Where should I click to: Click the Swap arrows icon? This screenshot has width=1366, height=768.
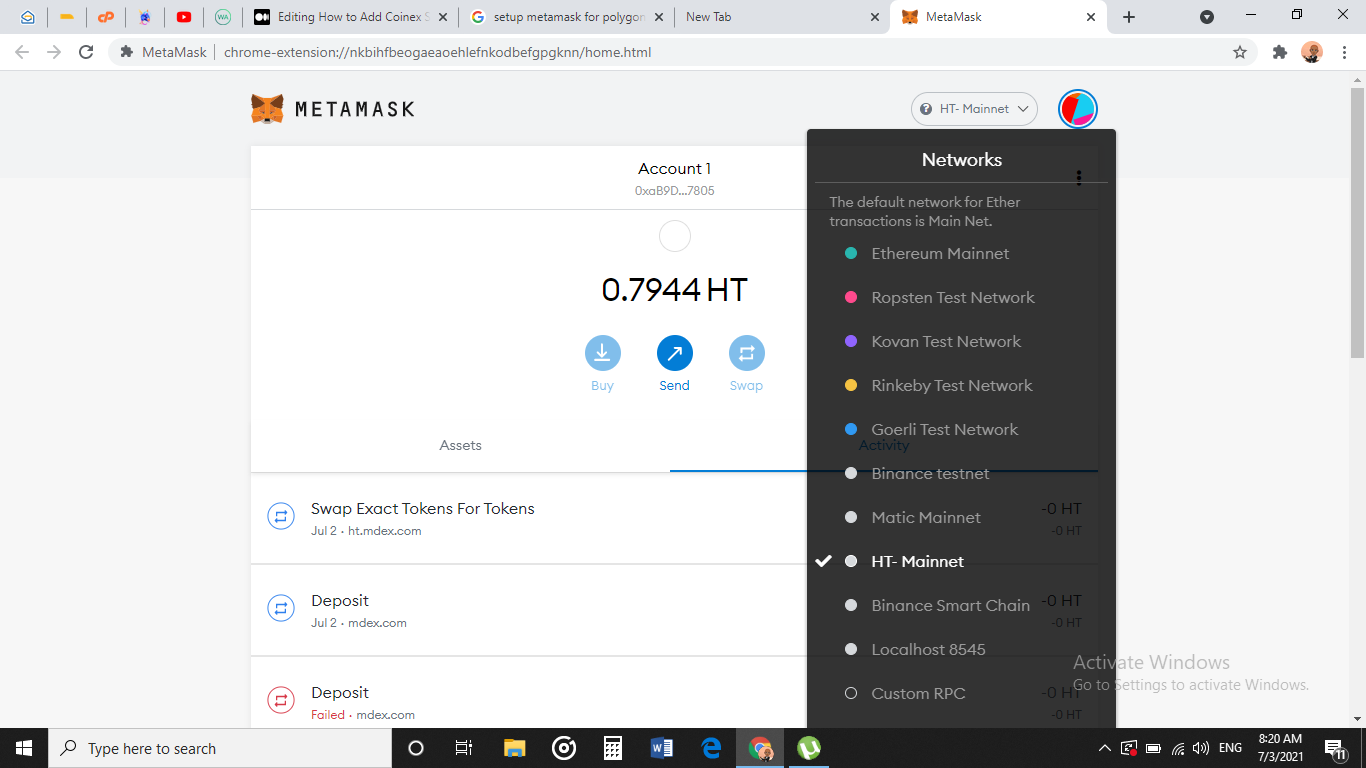pyautogui.click(x=746, y=353)
